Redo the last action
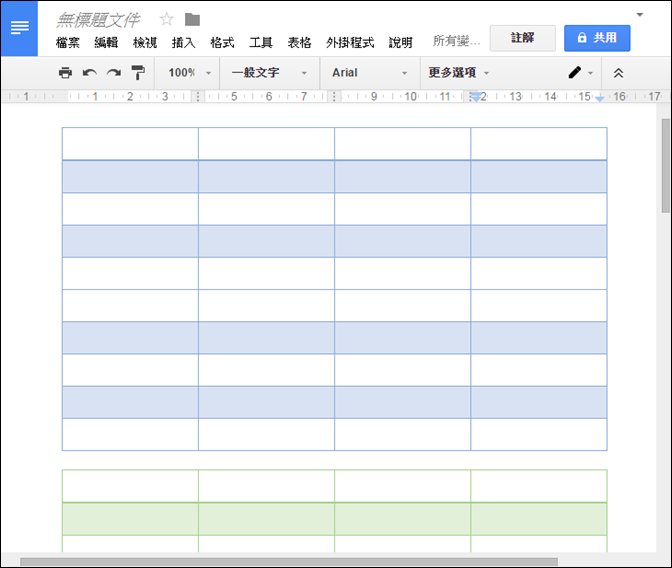Image resolution: width=672 pixels, height=568 pixels. (114, 73)
